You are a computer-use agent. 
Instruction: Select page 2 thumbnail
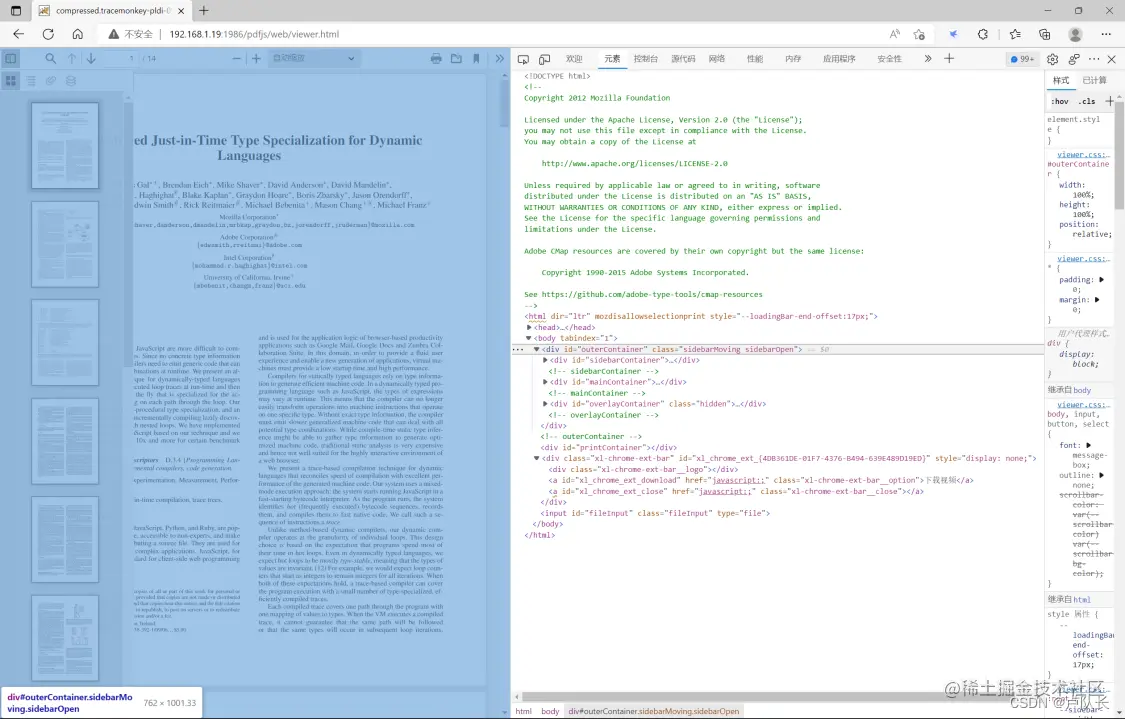[65, 244]
